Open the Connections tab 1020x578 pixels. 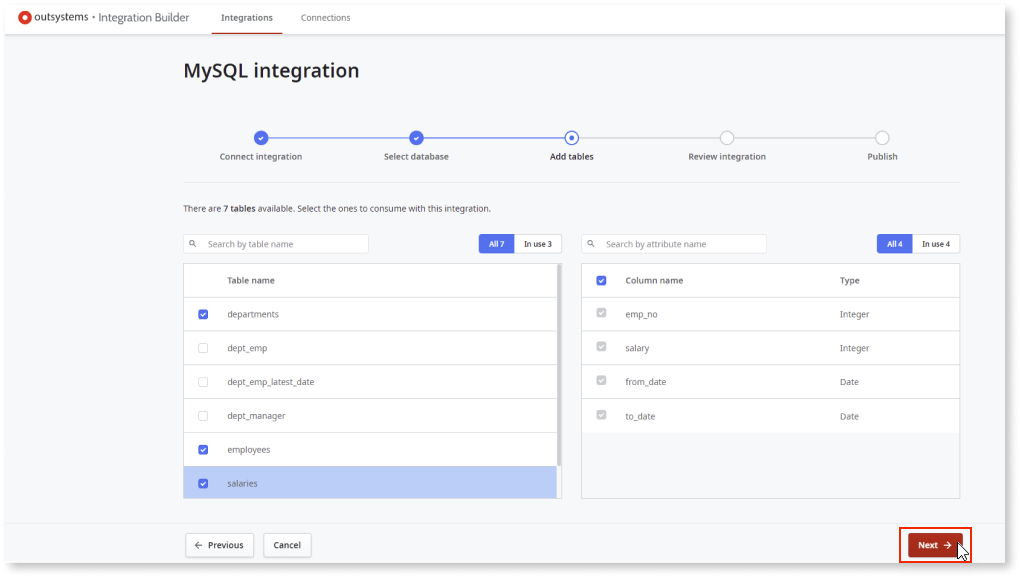coord(325,17)
